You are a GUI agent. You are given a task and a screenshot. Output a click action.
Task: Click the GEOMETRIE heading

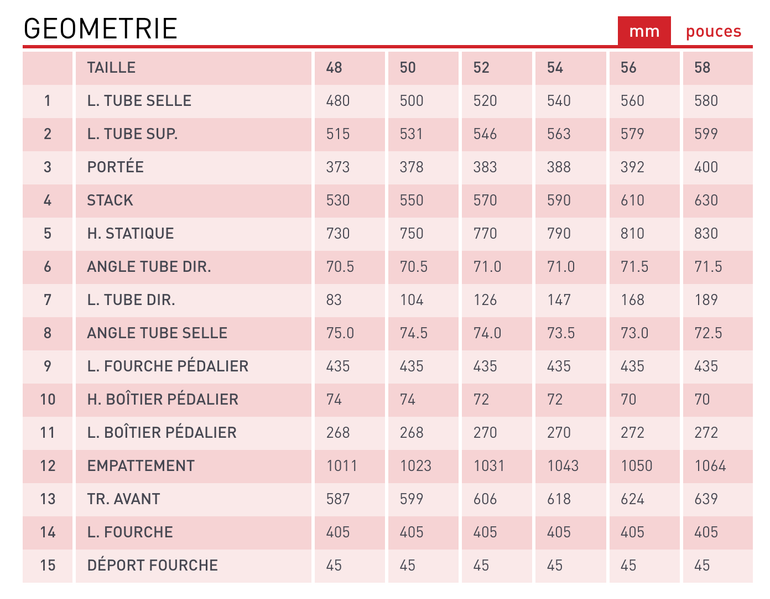click(x=100, y=28)
